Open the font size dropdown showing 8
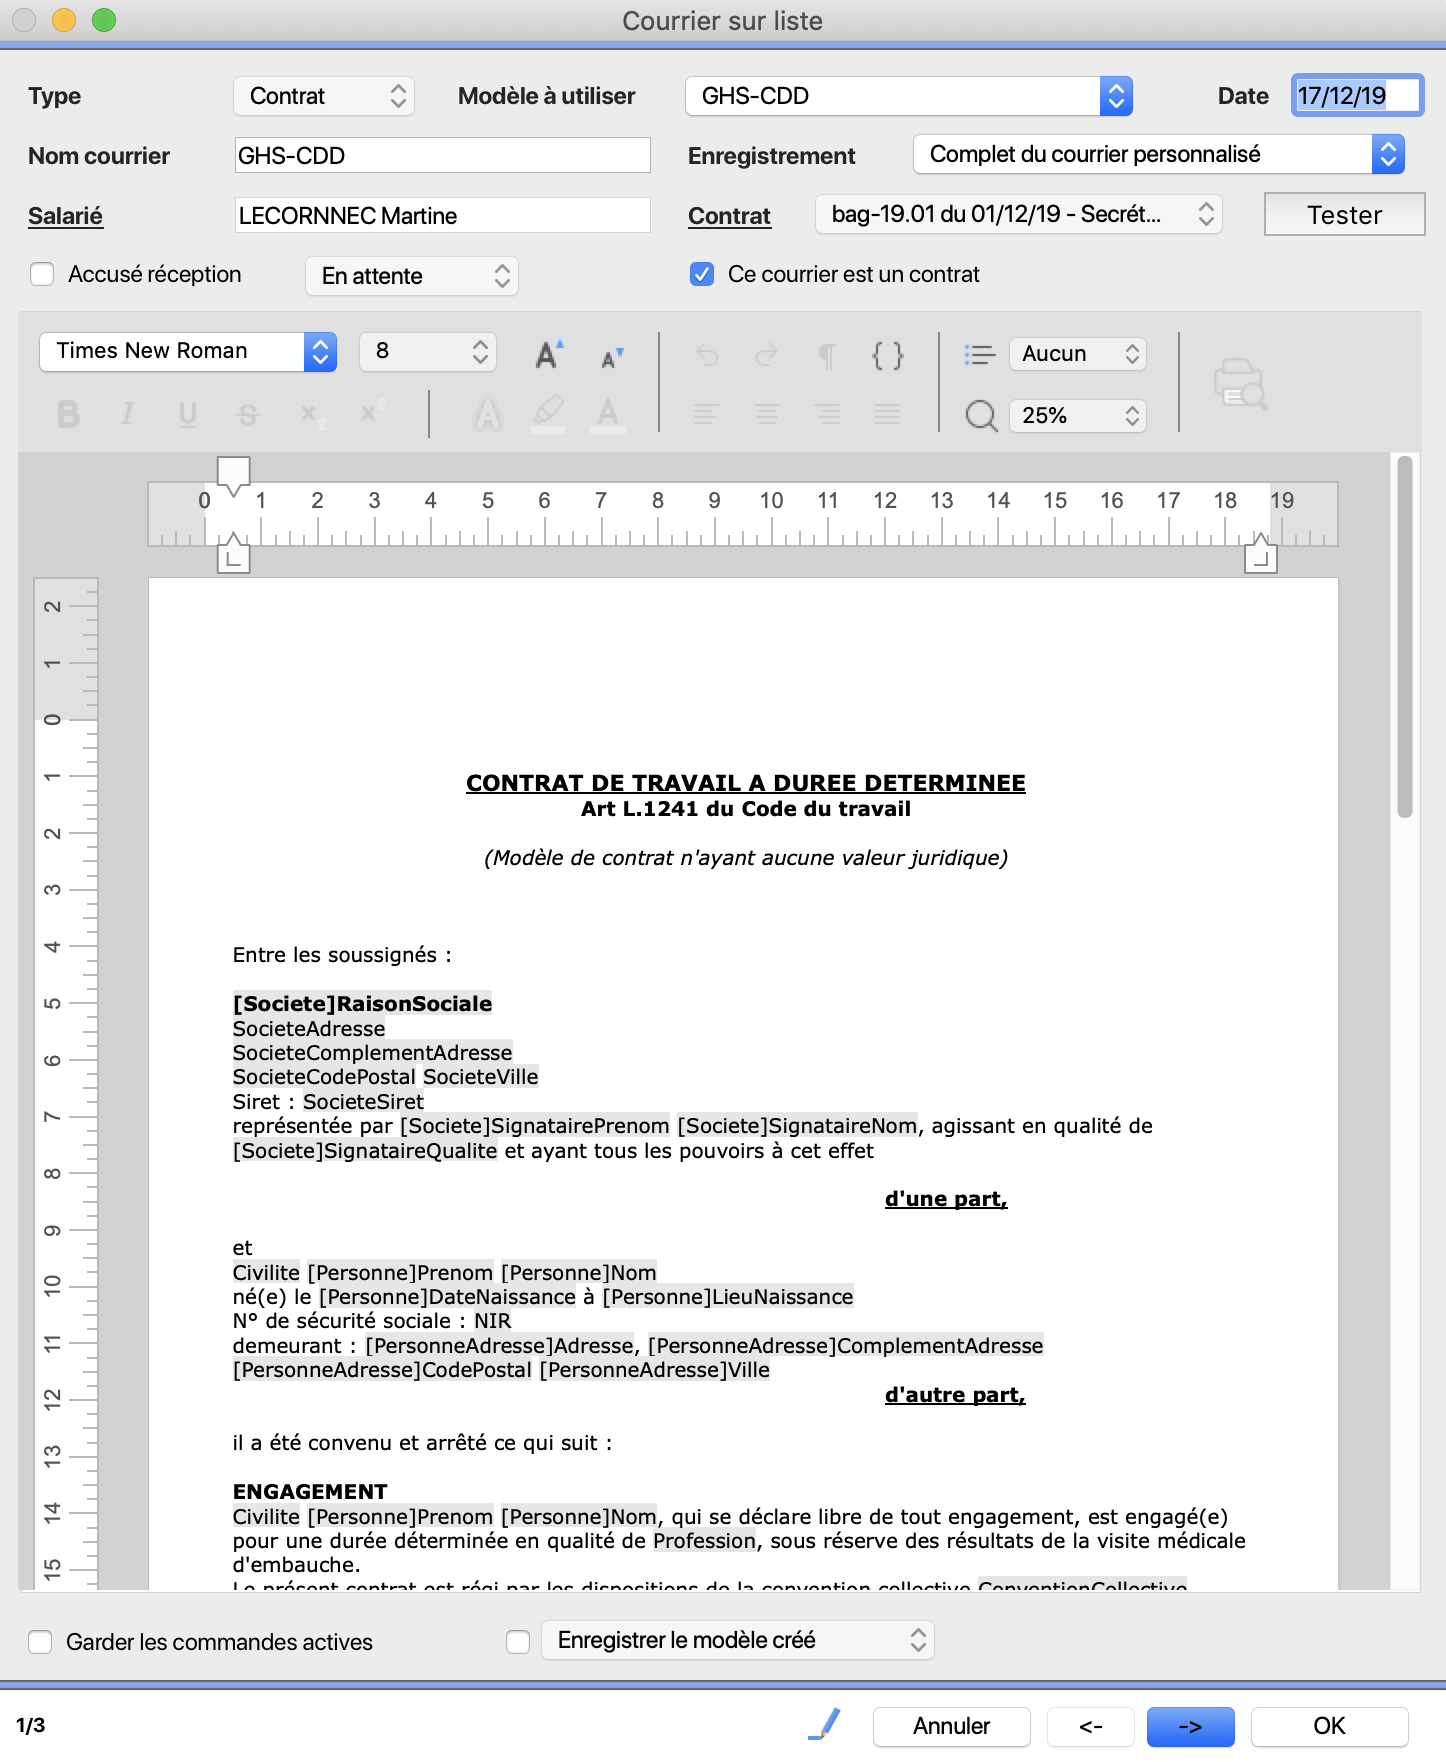Screen dimensions: 1446x1762 [x=428, y=351]
